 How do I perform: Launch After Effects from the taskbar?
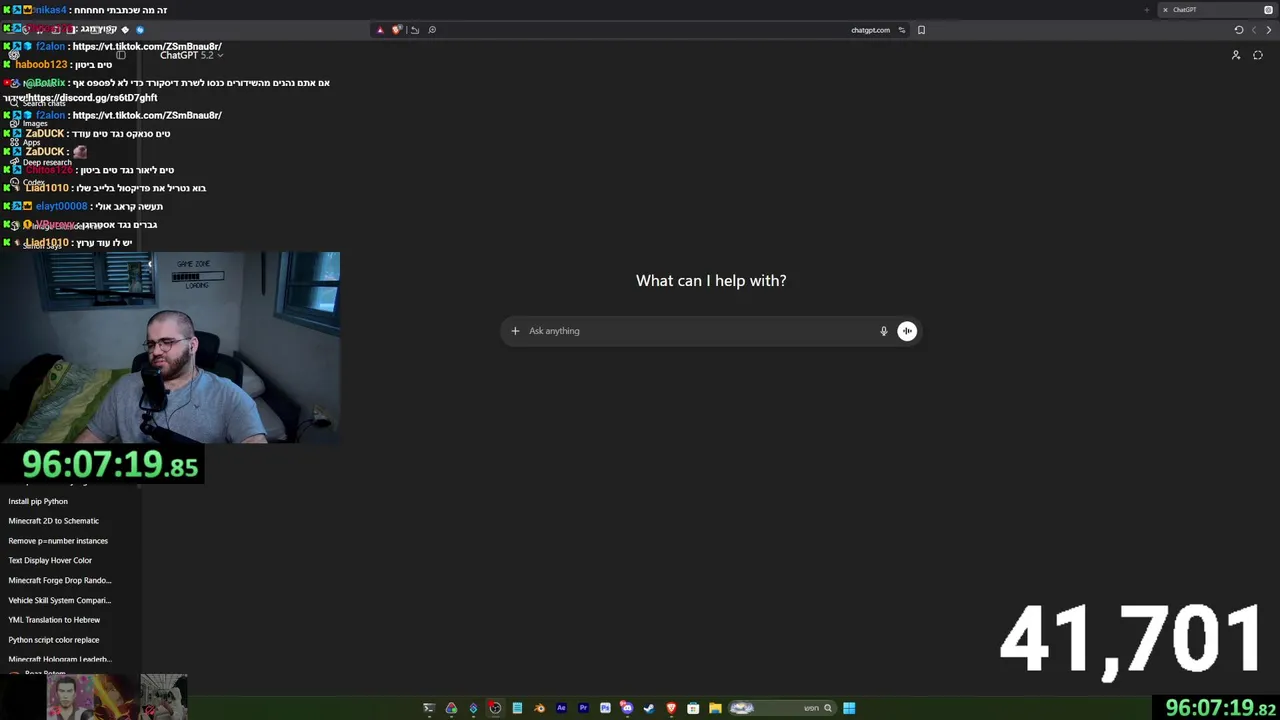point(561,708)
